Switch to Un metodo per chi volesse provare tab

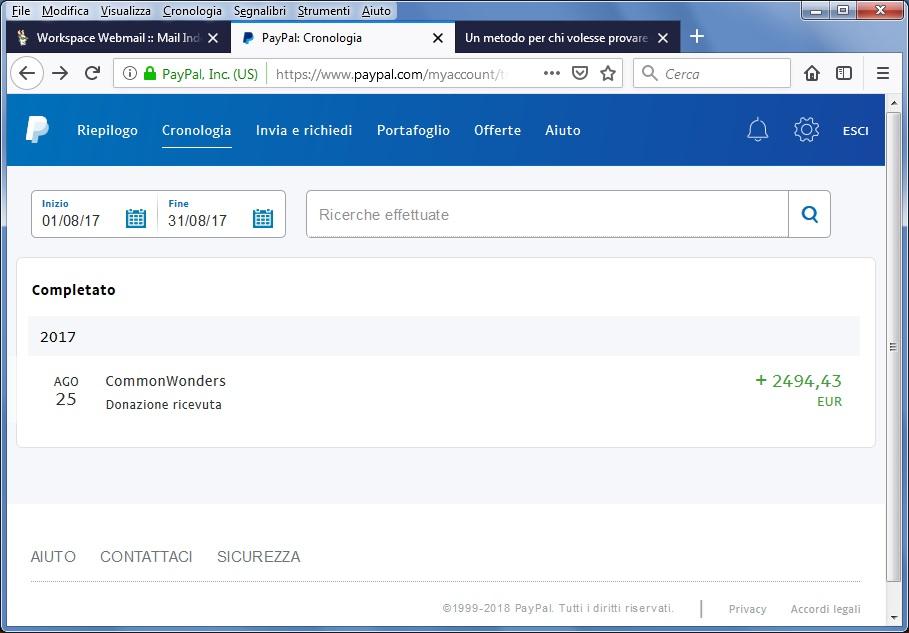(x=567, y=38)
